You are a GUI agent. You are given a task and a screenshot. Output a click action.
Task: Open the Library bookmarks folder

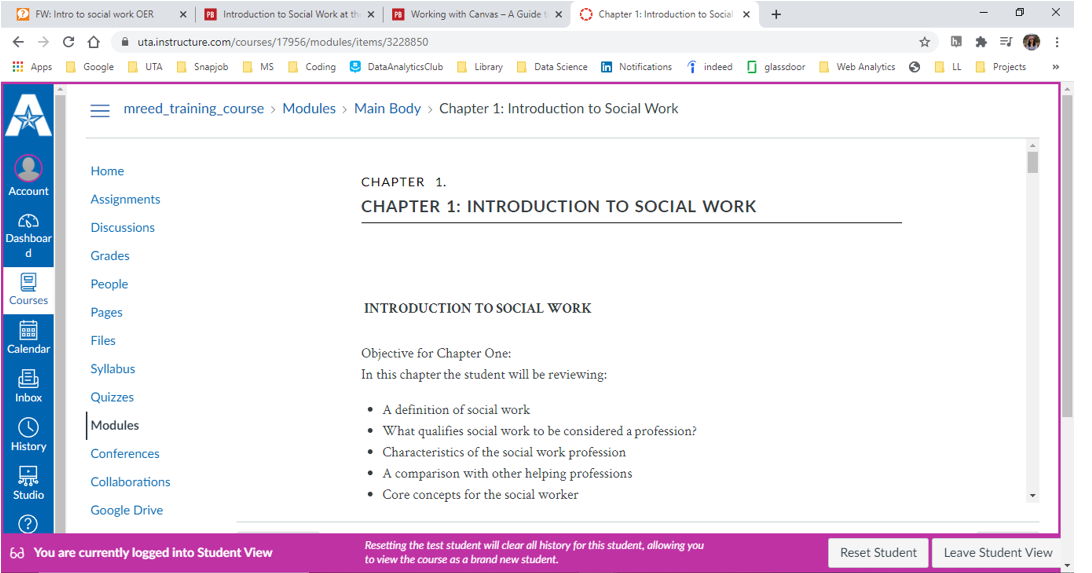(479, 67)
